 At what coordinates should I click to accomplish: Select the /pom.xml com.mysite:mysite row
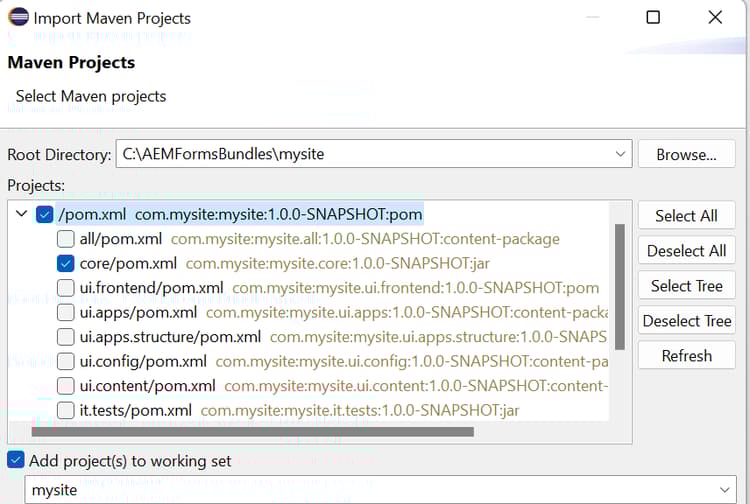coord(240,214)
